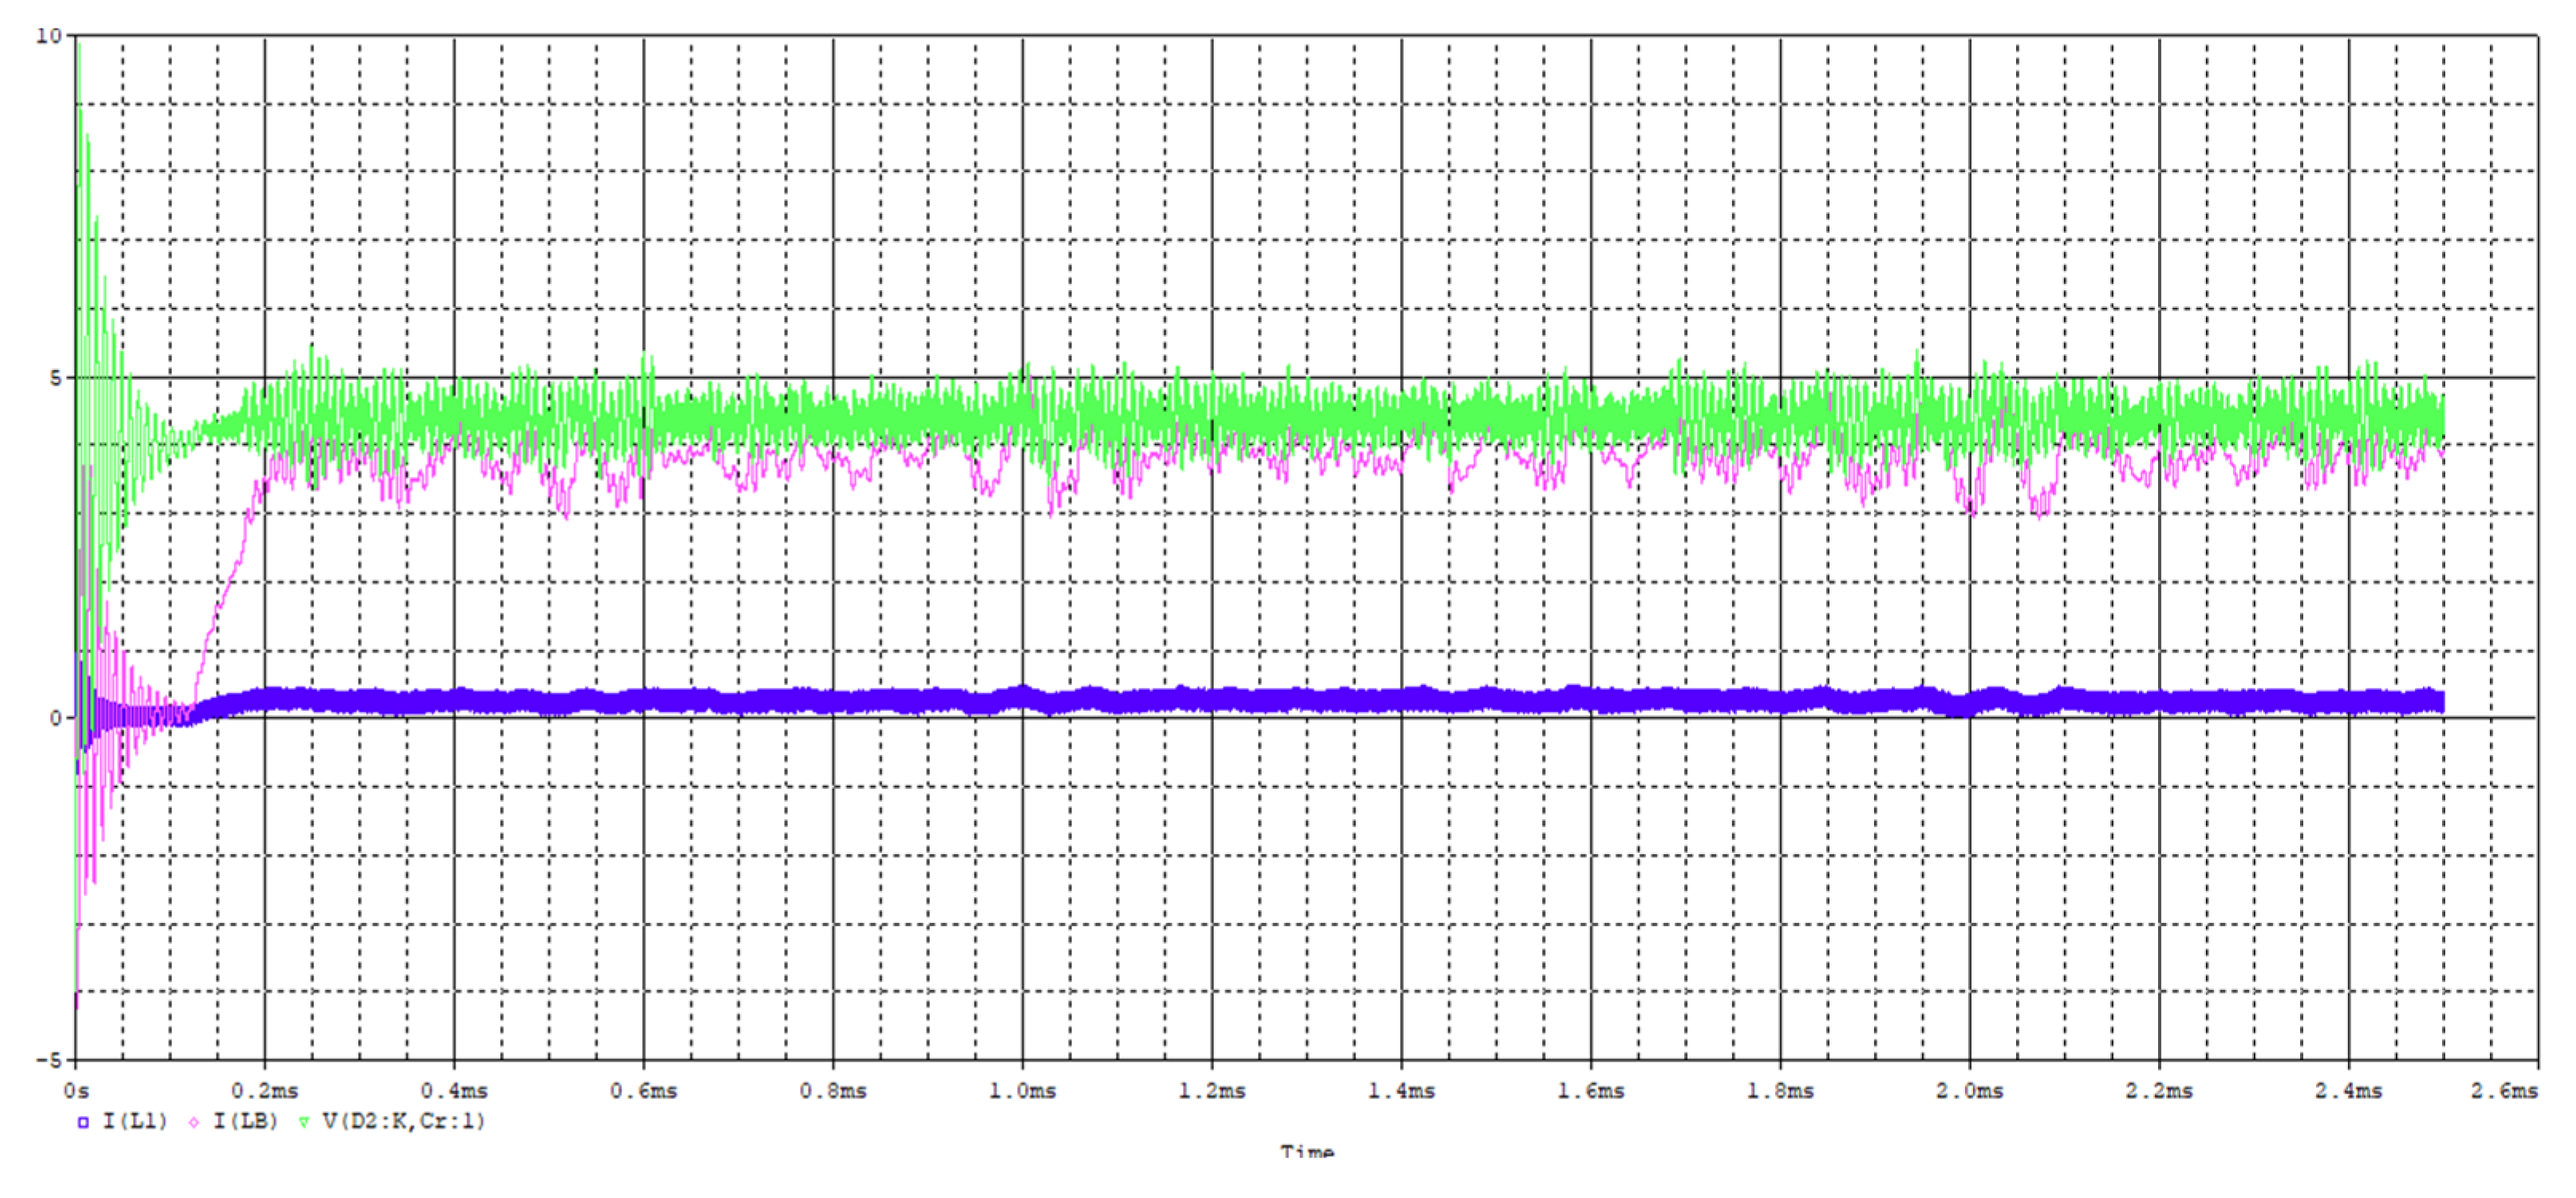Screen dimensions: 2576x1198
Task: Click the 2.0ms x-axis tick label
Action: pyautogui.click(x=1969, y=1090)
